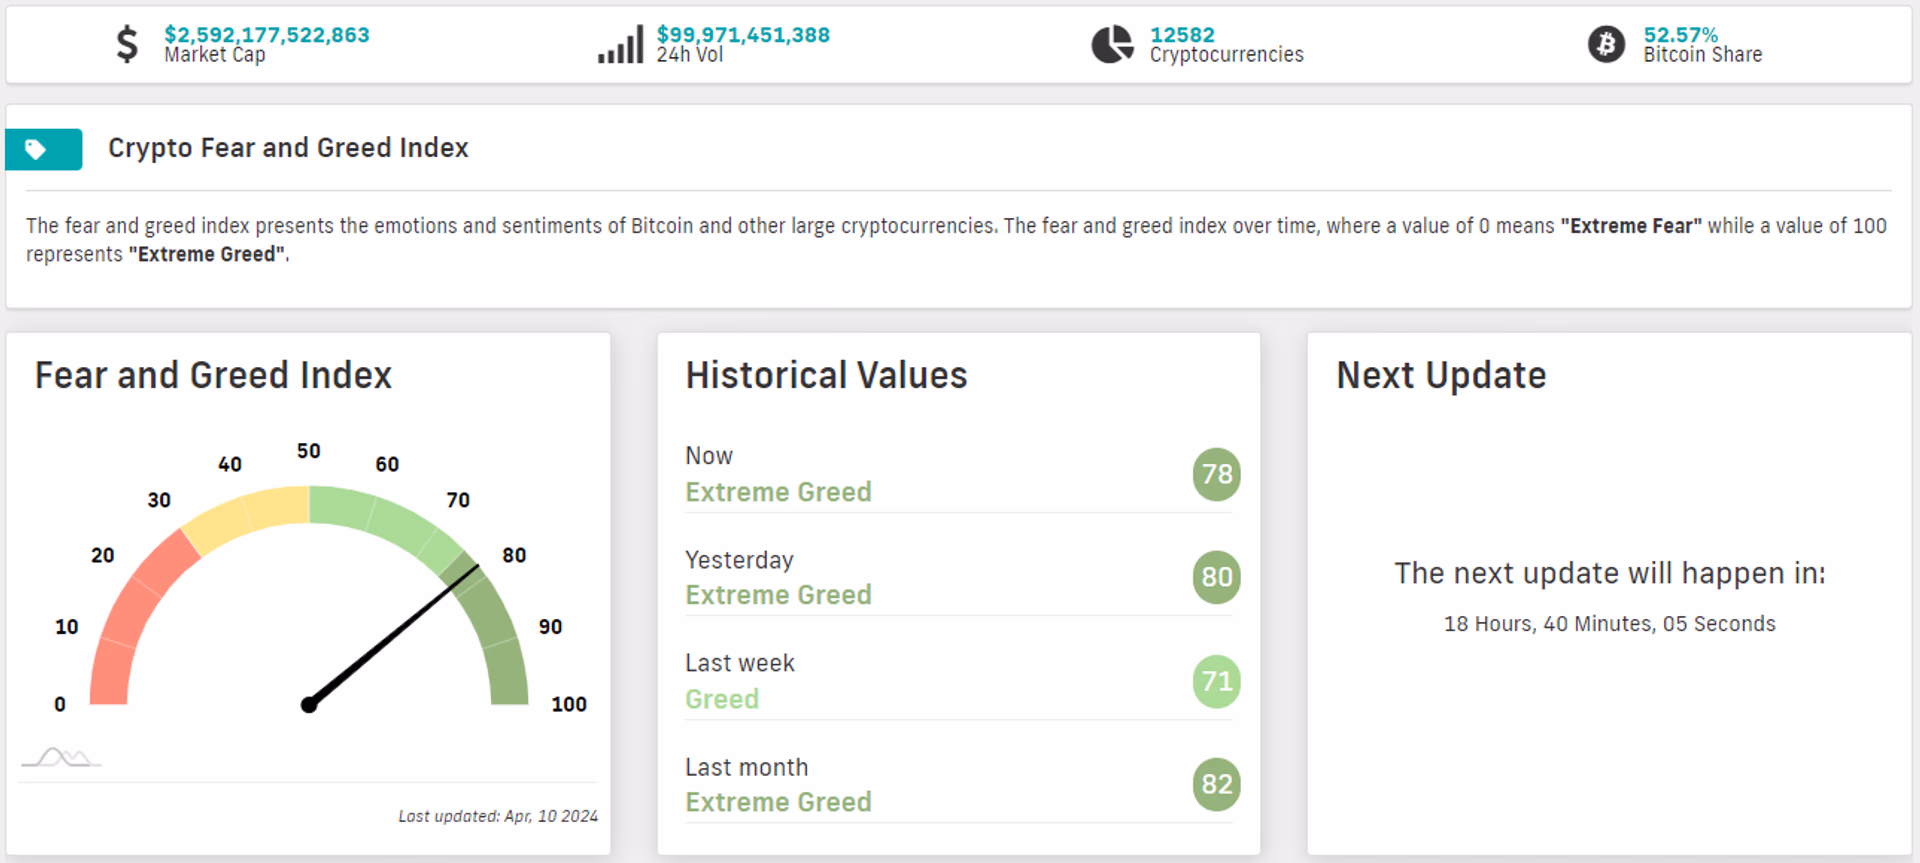Click the Now value badge 78
Screen dimensions: 1920x863
point(1216,474)
